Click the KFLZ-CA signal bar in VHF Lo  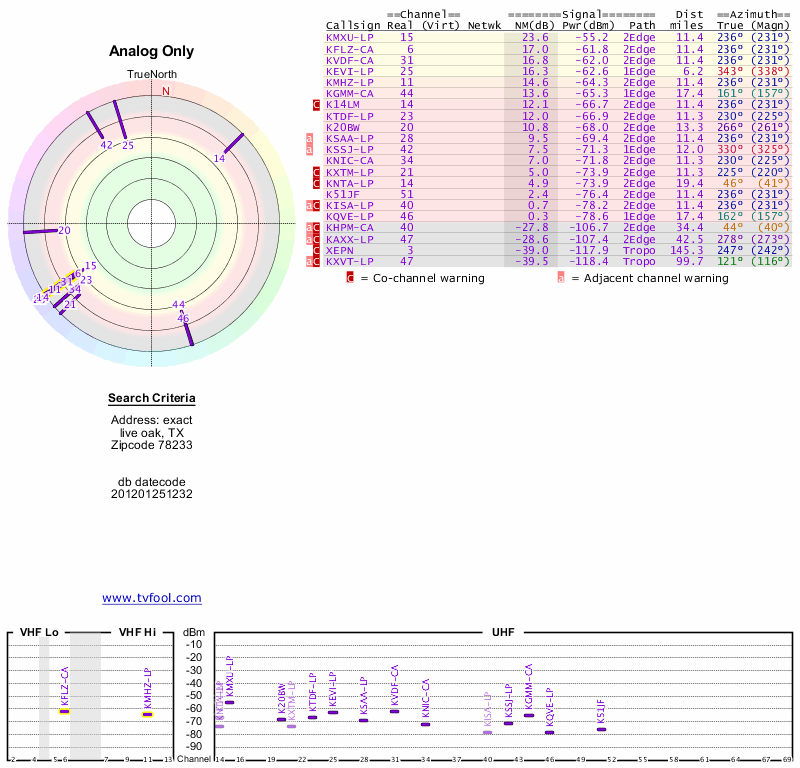[65, 711]
